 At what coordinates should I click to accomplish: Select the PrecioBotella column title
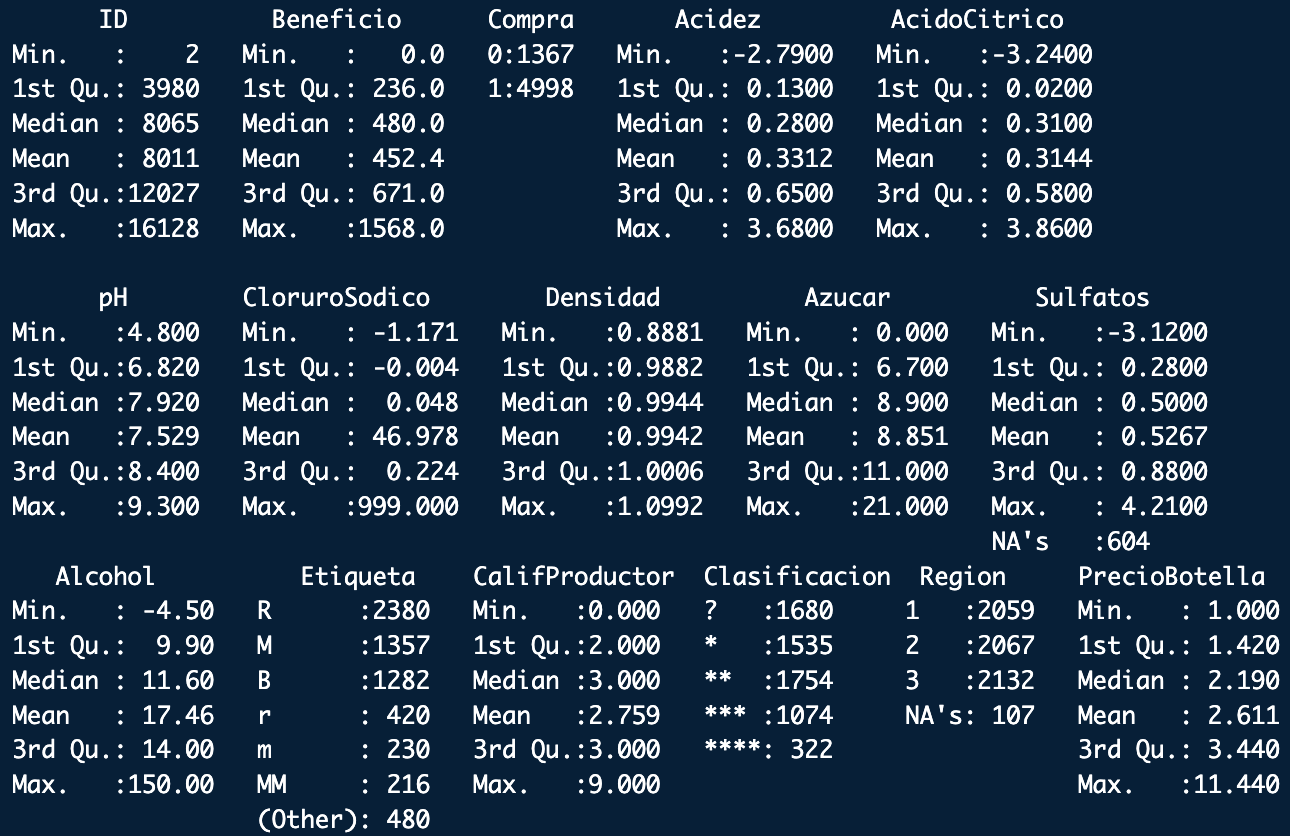1171,576
